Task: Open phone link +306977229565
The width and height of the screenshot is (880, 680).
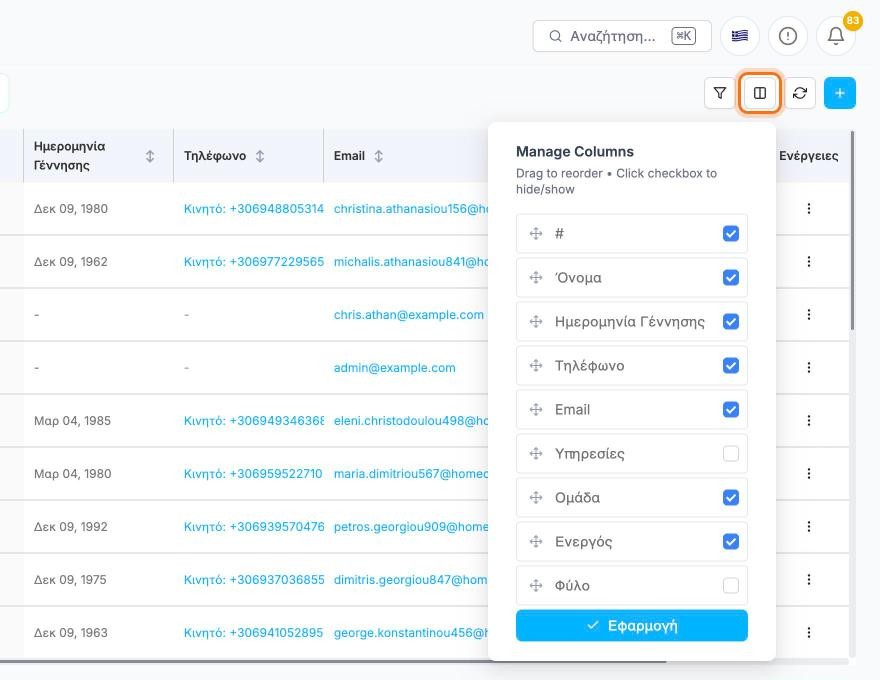Action: tap(254, 261)
